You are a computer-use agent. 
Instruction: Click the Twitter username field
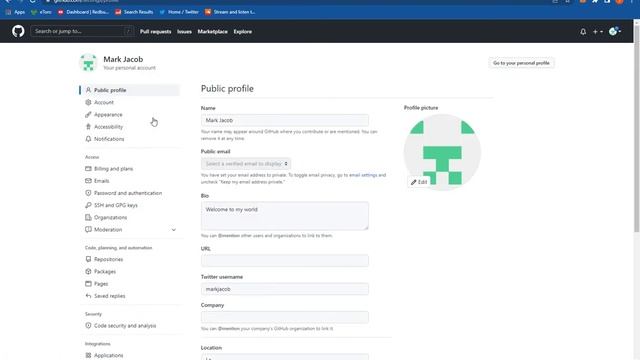(285, 289)
